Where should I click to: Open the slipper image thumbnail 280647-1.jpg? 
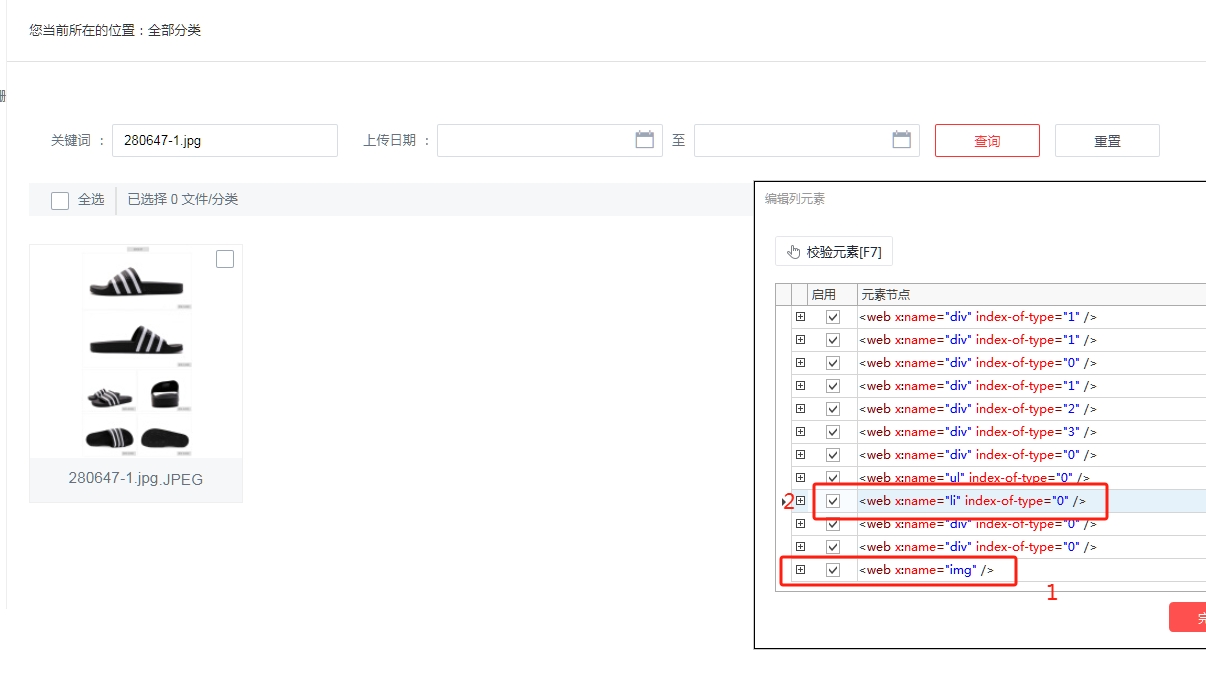[x=136, y=351]
